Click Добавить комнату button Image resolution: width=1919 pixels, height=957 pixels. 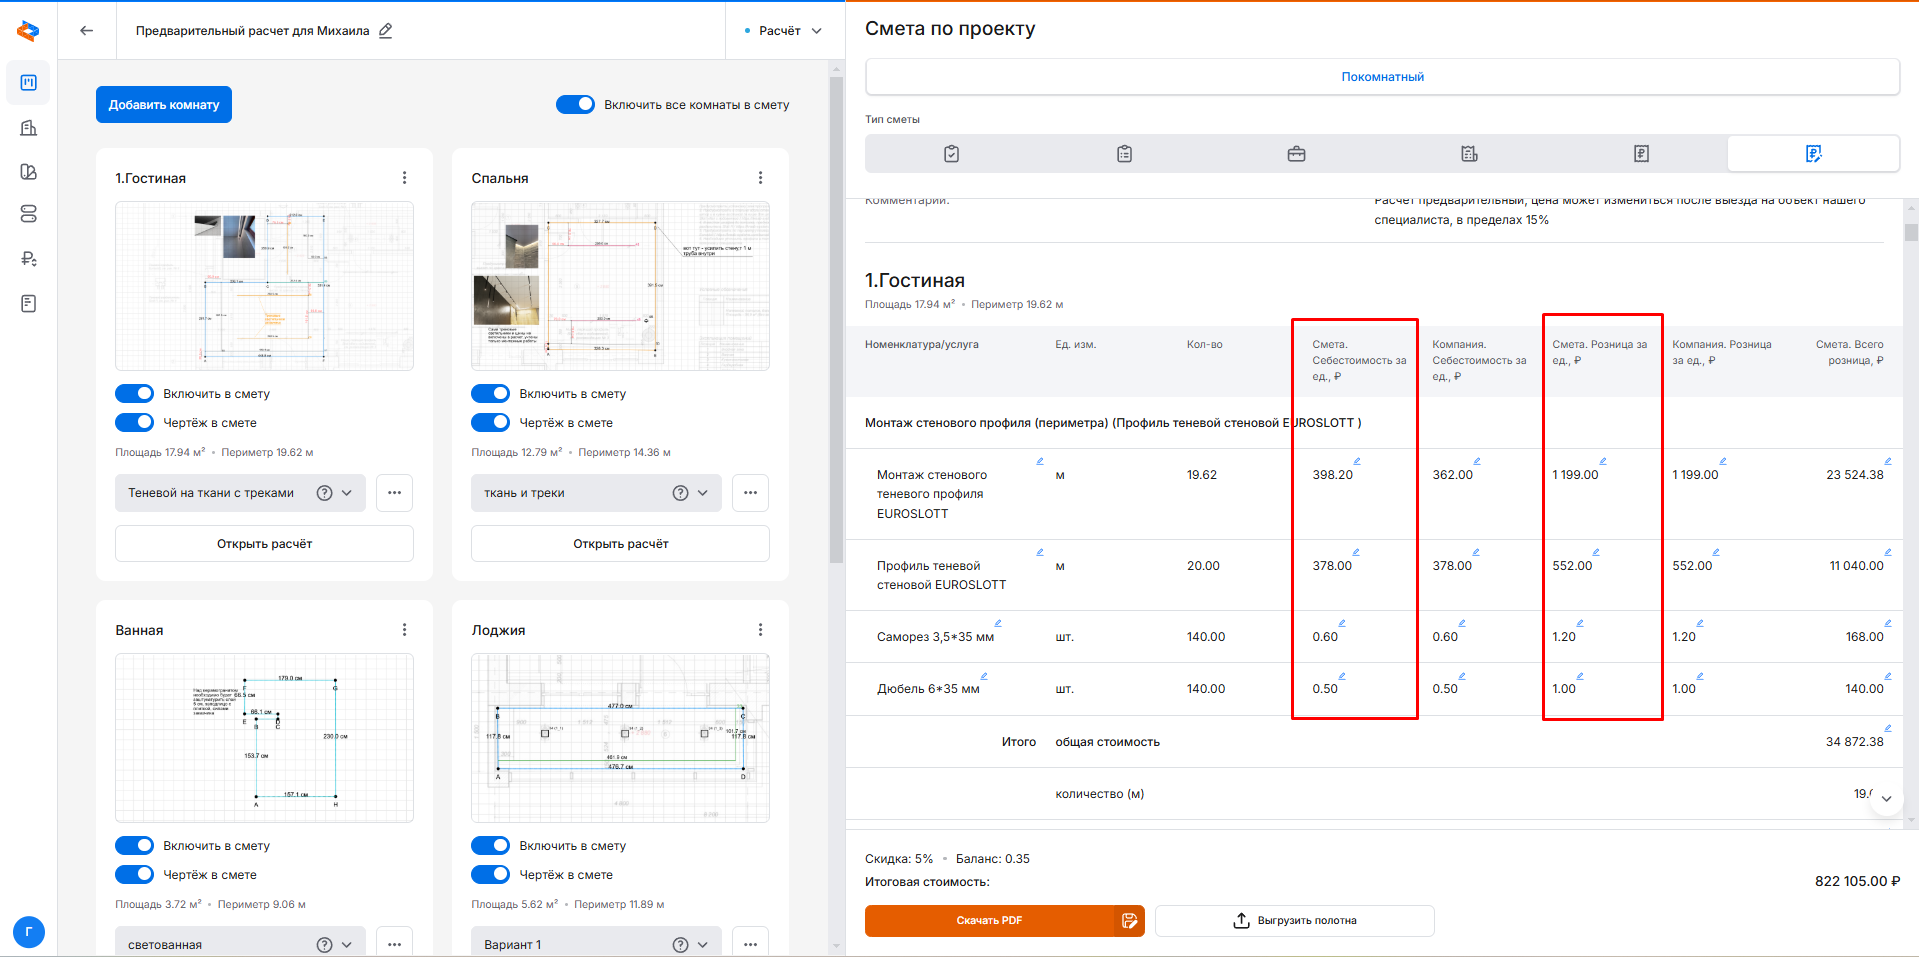(164, 105)
